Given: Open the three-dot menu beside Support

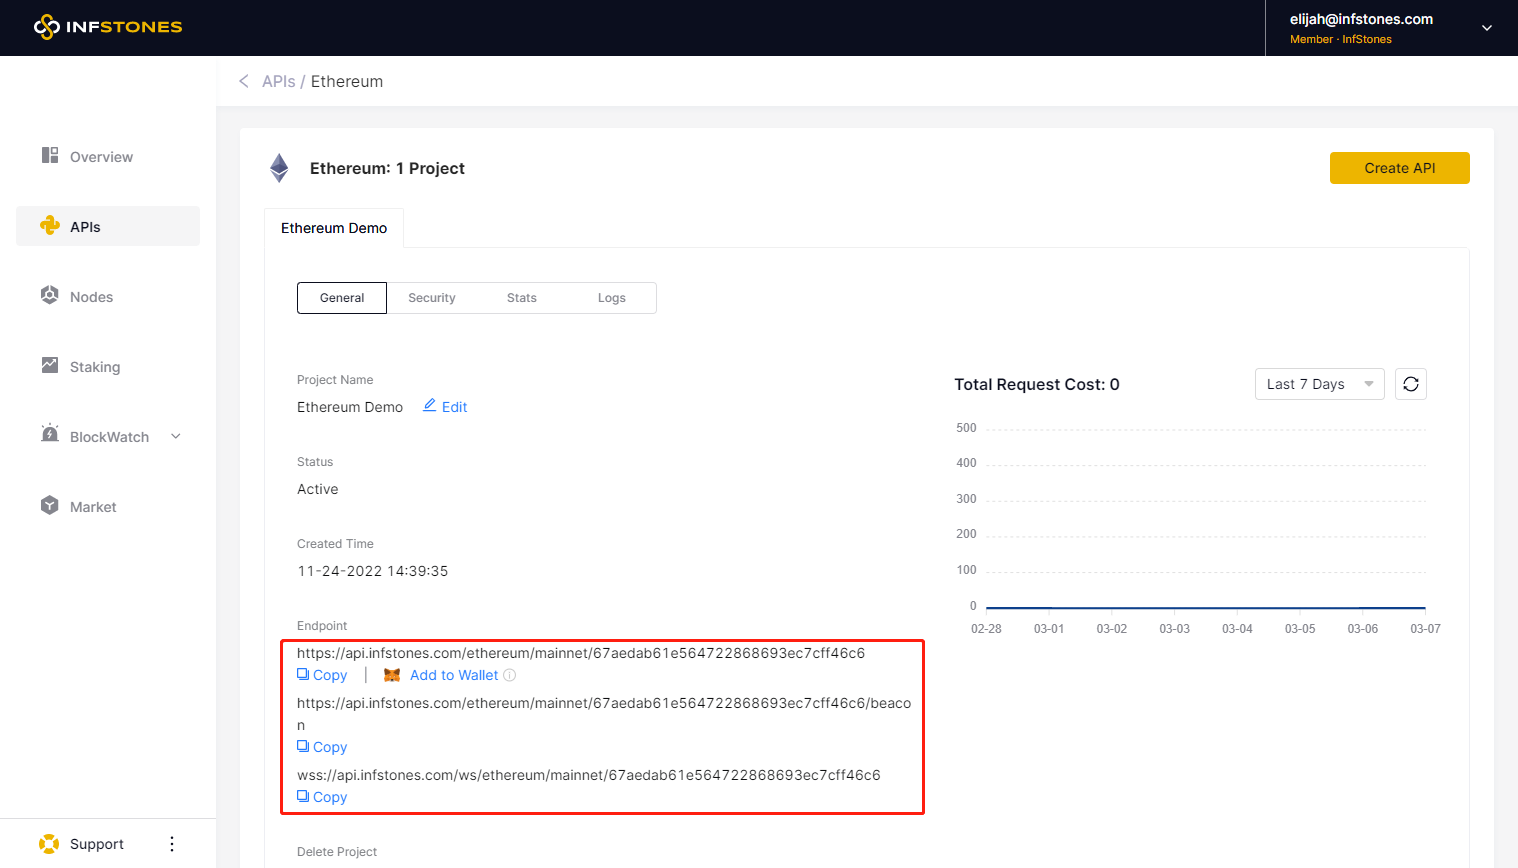Looking at the screenshot, I should click(x=172, y=844).
